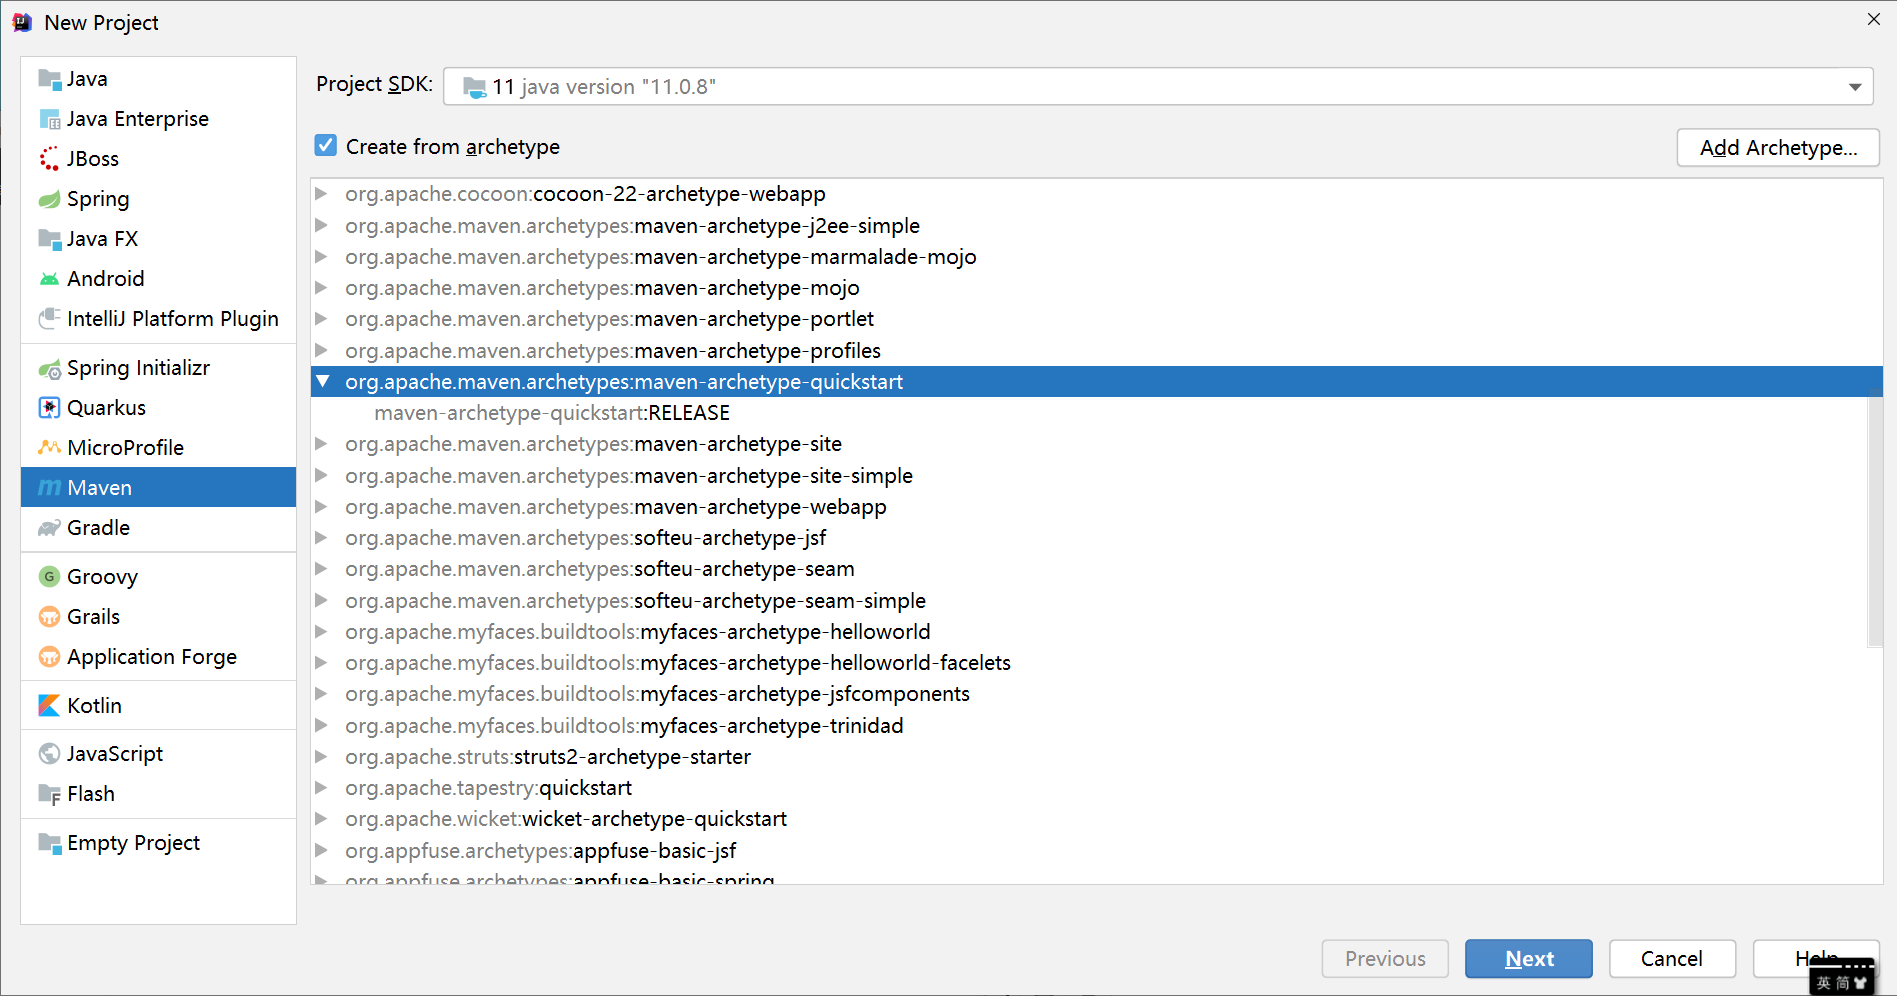Expand struts2-archetype-starter node
Viewport: 1897px width, 996px height.
coord(322,756)
